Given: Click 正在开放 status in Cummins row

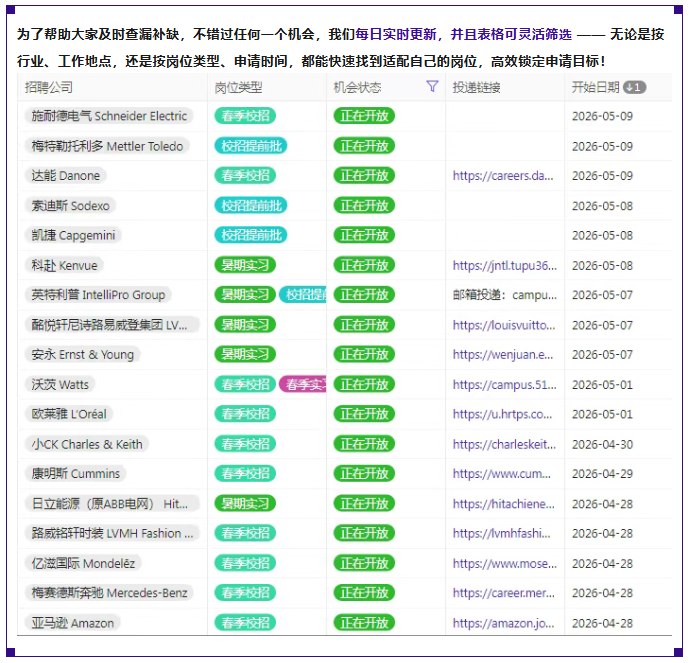Looking at the screenshot, I should tap(364, 474).
